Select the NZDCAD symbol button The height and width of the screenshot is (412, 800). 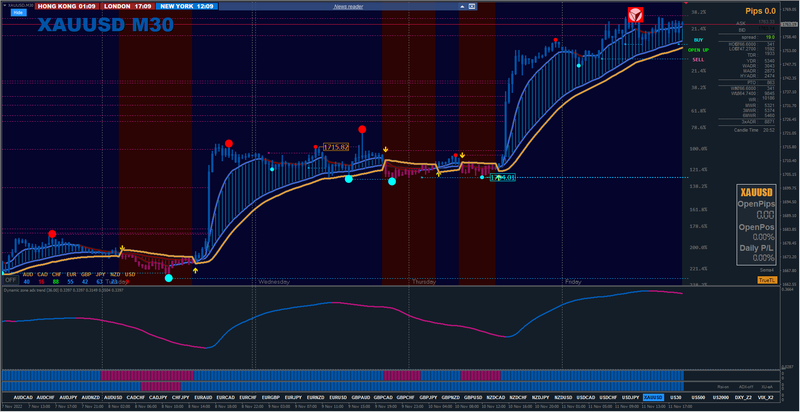point(495,397)
